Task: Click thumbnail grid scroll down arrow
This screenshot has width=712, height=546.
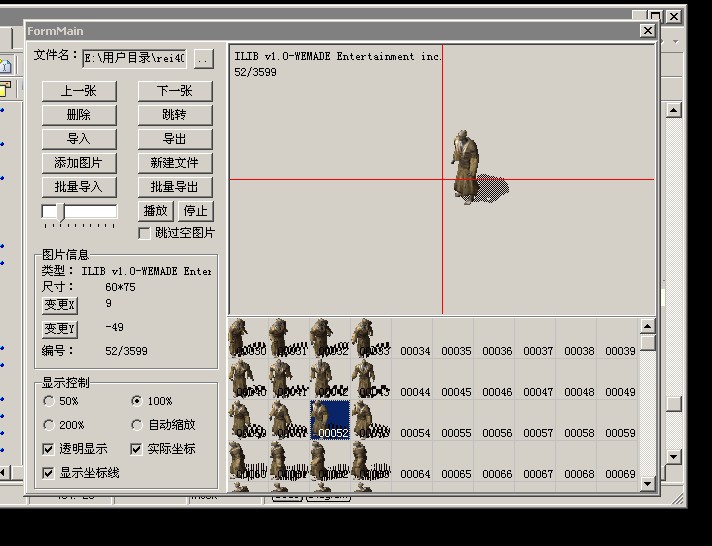Action: pos(648,484)
